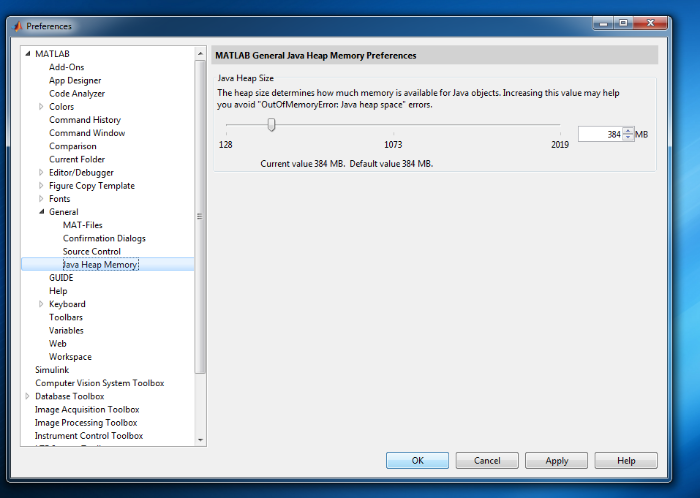Screen dimensions: 700x498
Task: Select Comparison preferences
Action: point(72,146)
